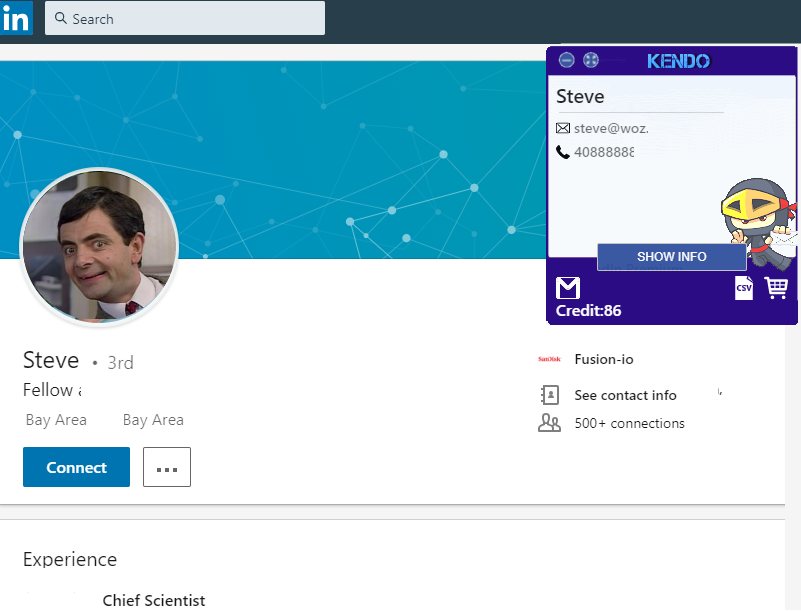This screenshot has height=611, width=801.
Task: Export contact using the CSV file icon
Action: click(743, 288)
